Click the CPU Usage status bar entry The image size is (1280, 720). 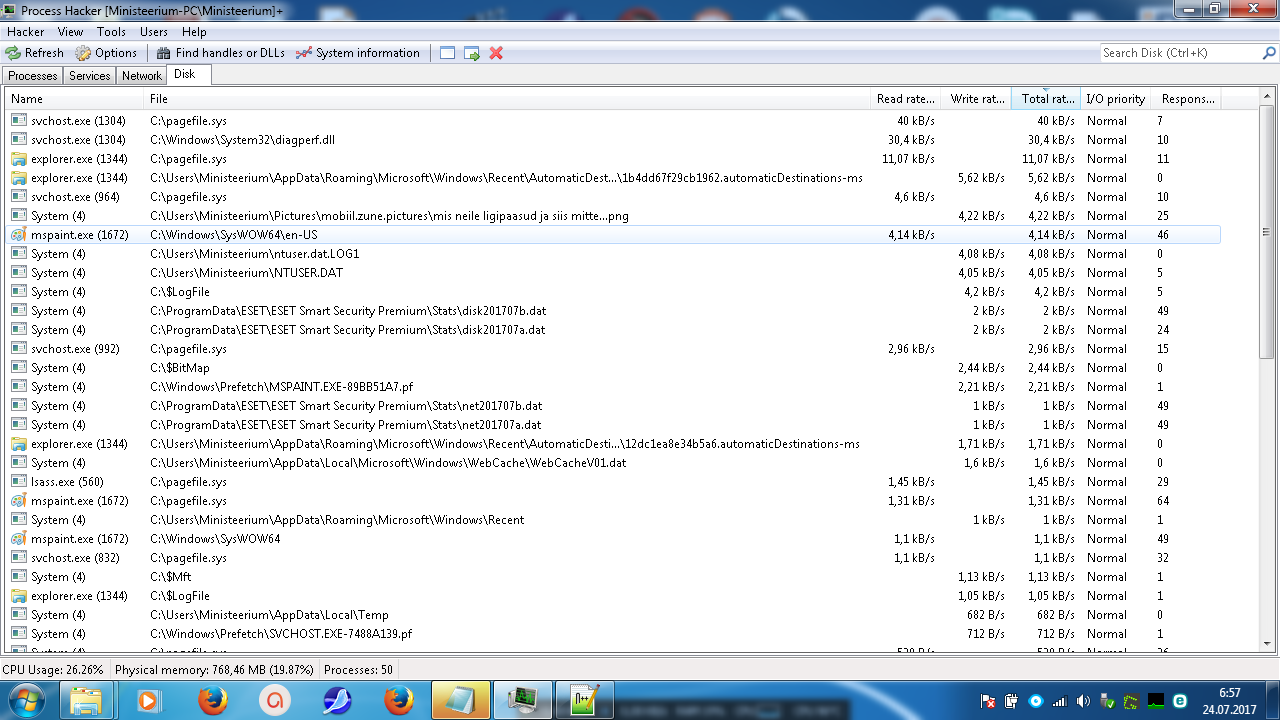53,669
